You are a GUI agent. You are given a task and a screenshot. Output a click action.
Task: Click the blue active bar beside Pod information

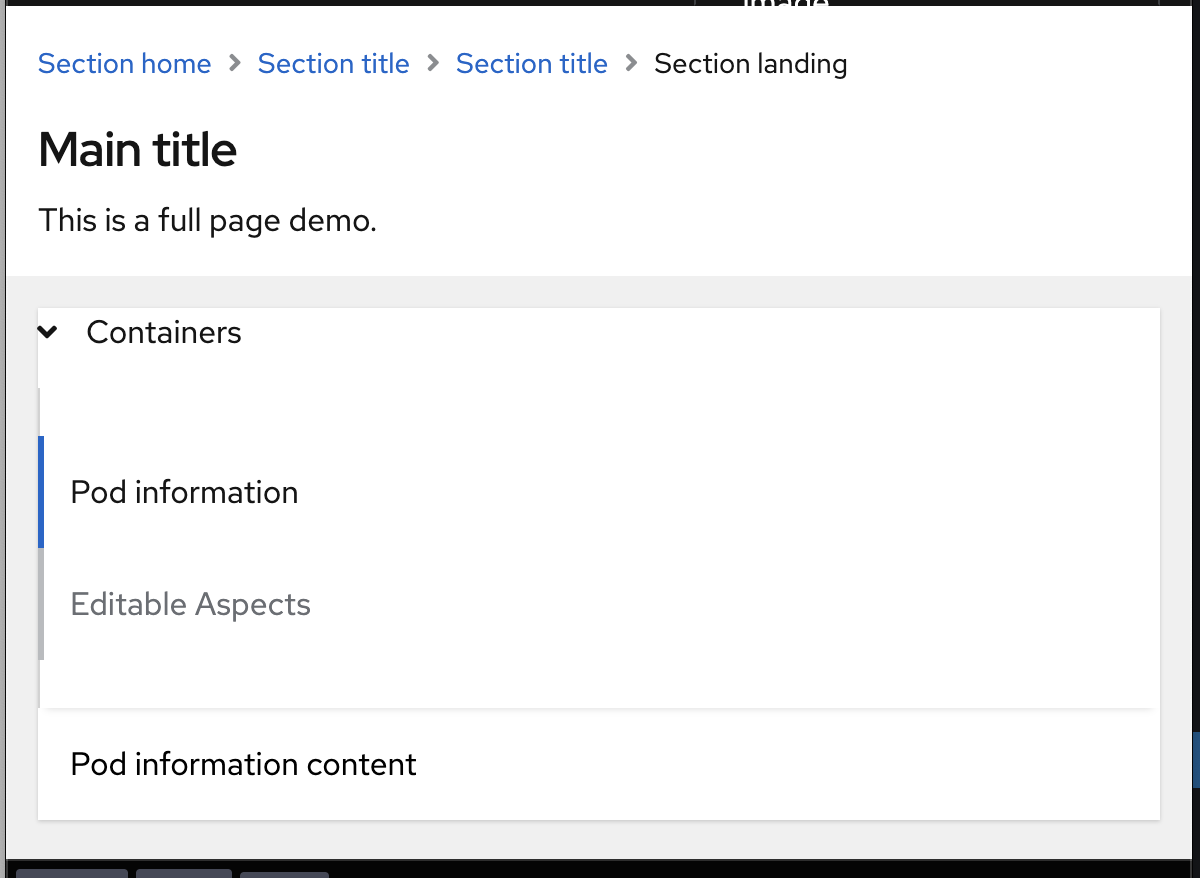pyautogui.click(x=41, y=492)
